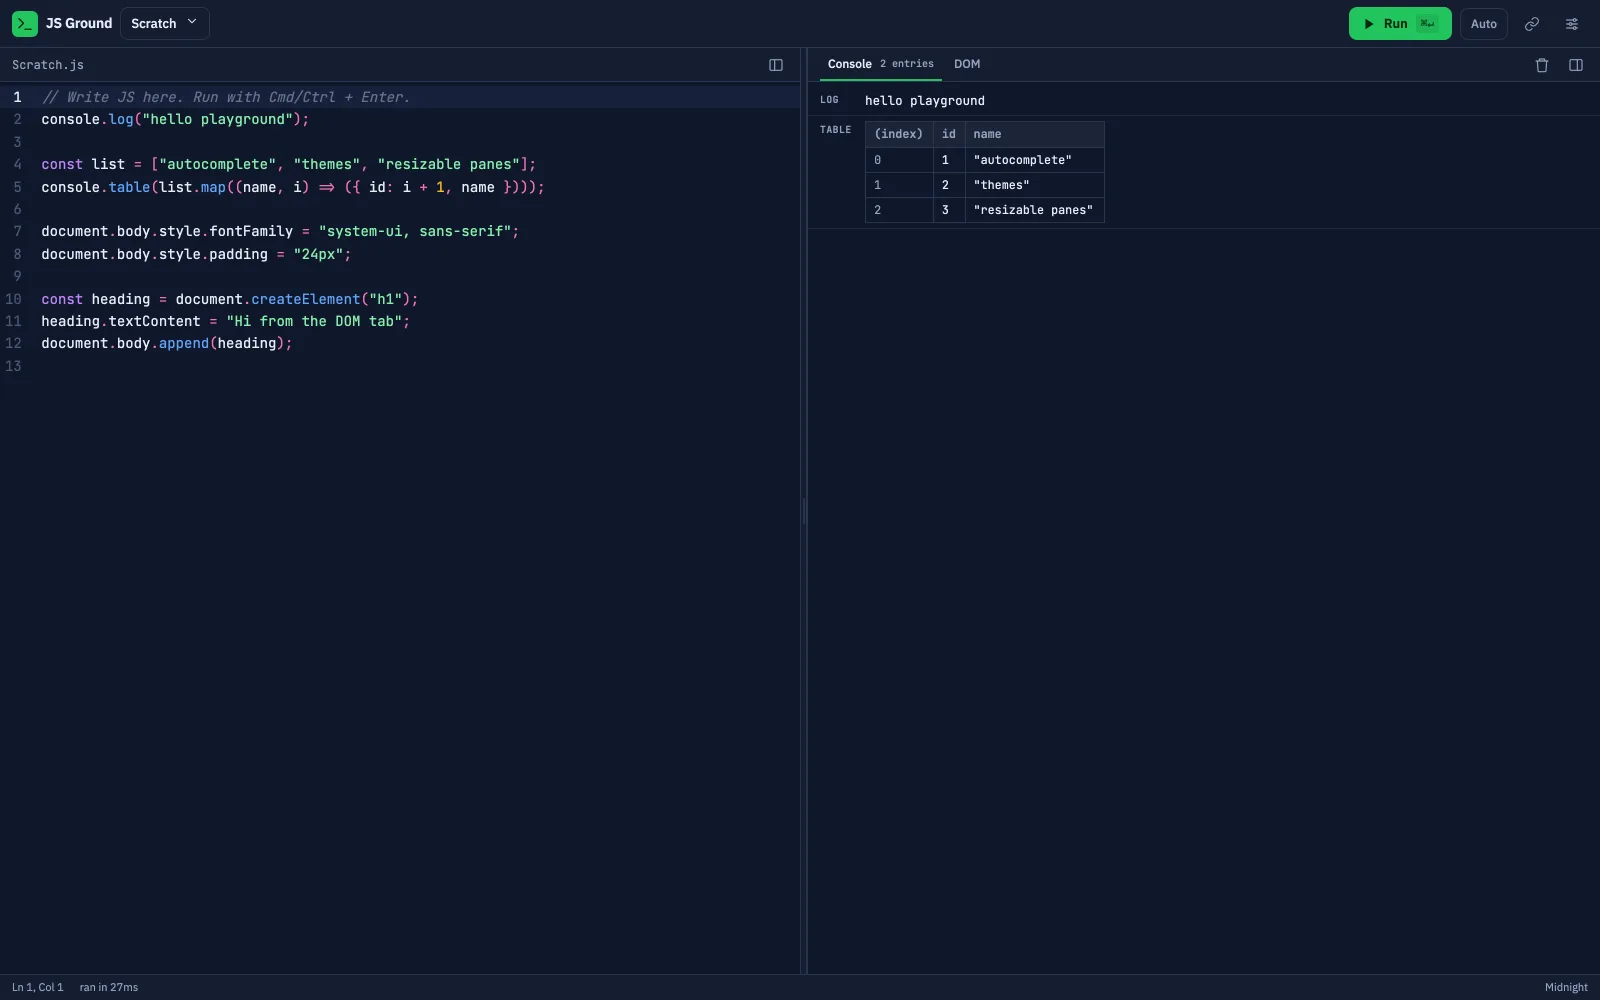Click the LOG entry label

[830, 100]
